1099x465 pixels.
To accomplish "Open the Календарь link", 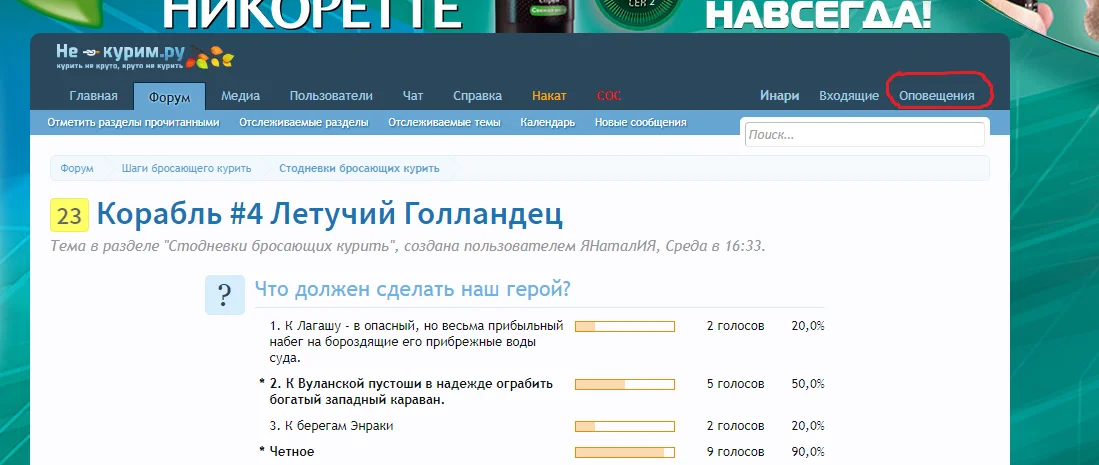I will pyautogui.click(x=547, y=123).
